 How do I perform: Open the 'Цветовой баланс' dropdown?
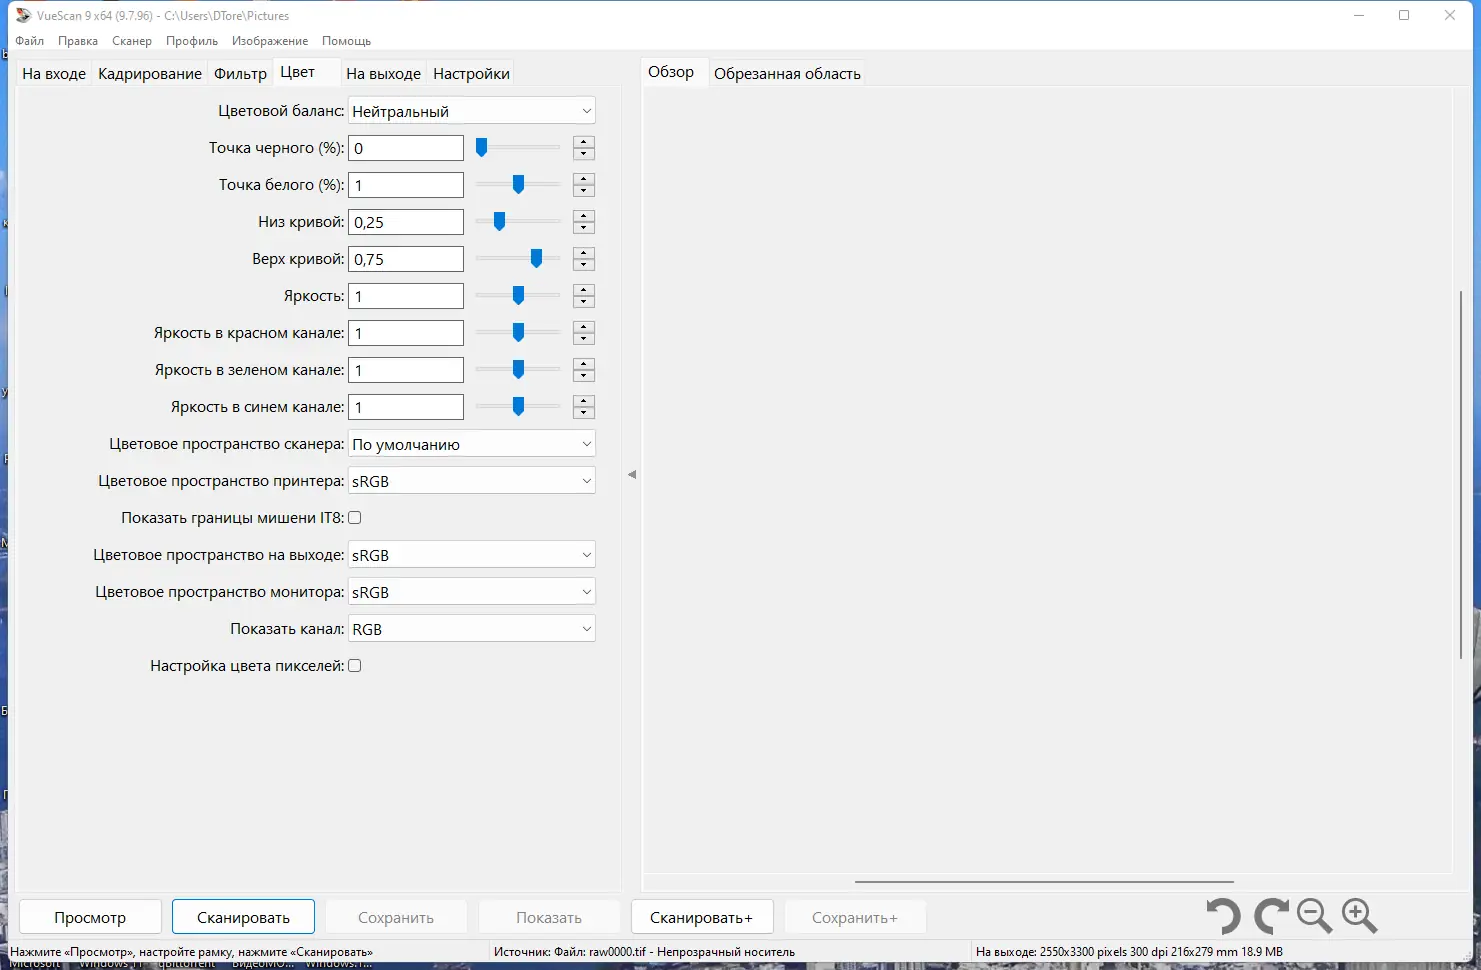pos(472,111)
